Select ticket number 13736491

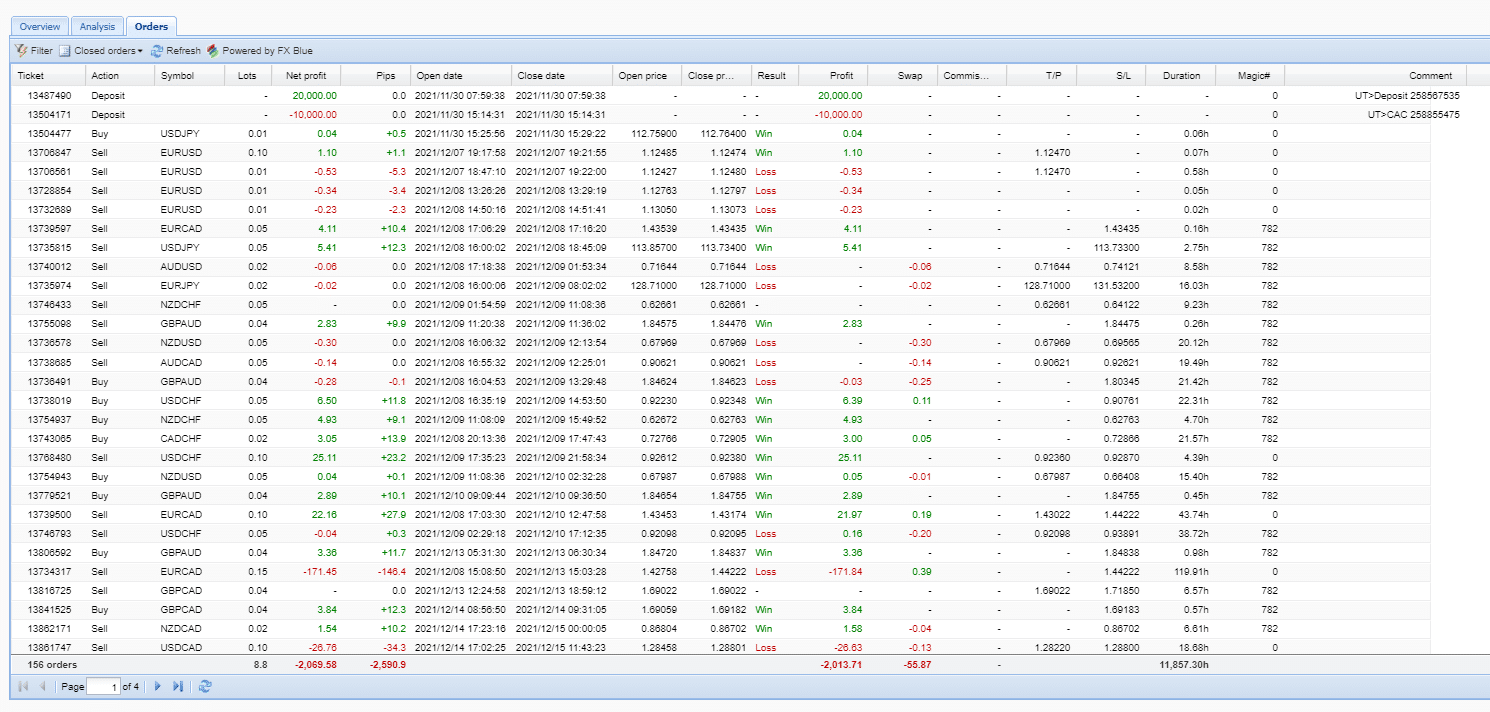pos(48,381)
